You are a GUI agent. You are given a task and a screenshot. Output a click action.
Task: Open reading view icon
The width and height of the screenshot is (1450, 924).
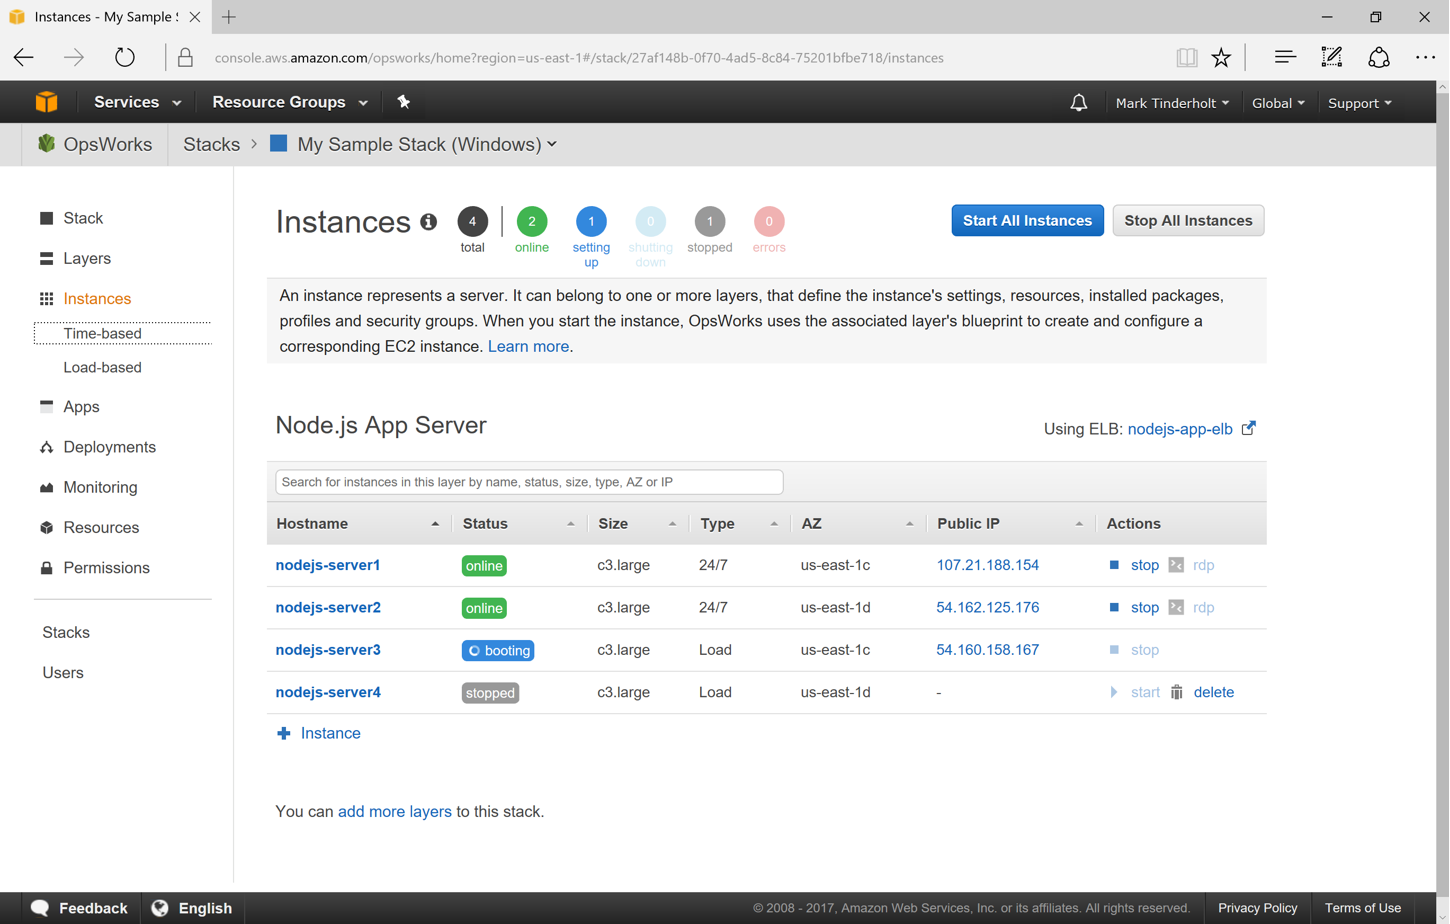(x=1187, y=57)
